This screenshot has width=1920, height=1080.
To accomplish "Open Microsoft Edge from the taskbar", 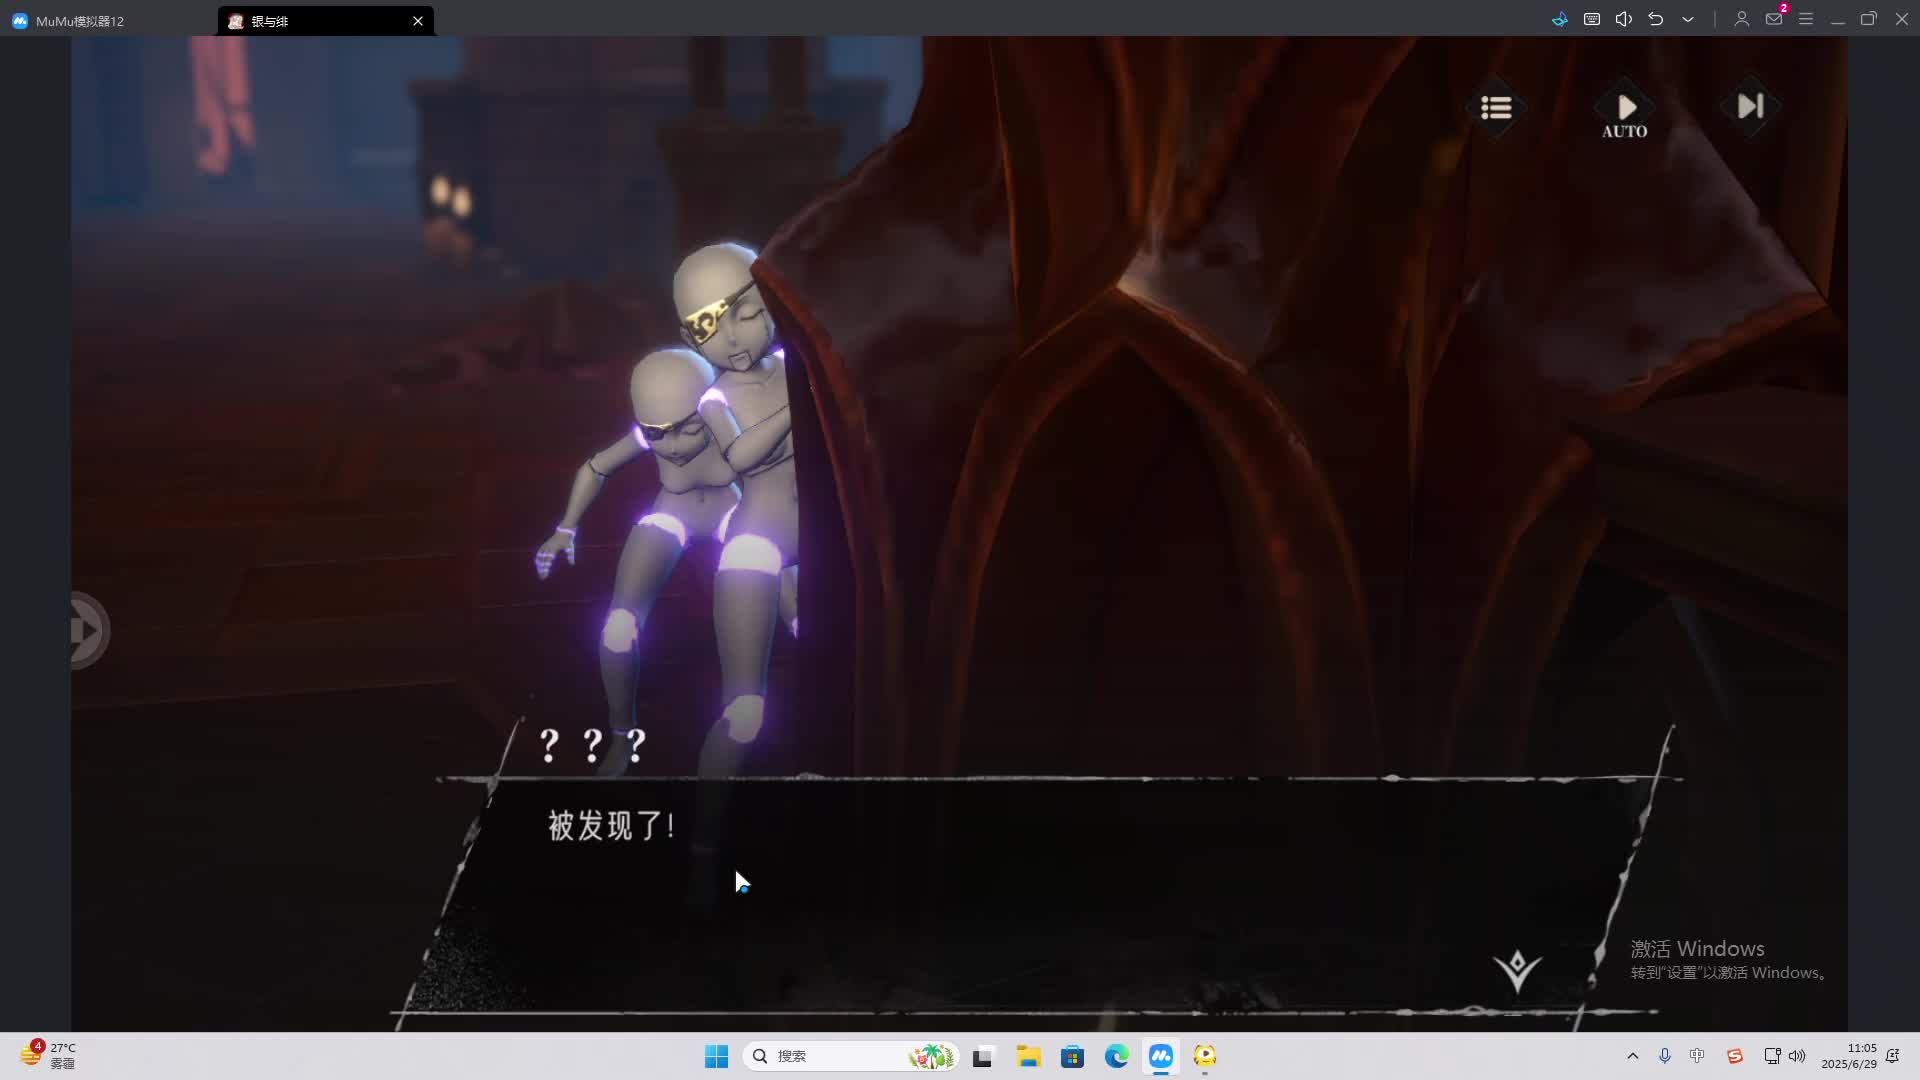I will tap(1116, 1056).
